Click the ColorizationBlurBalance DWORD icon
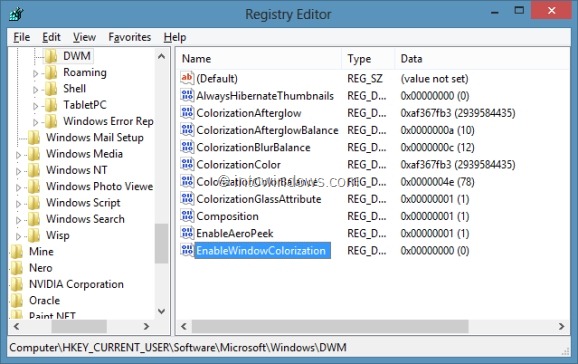The width and height of the screenshot is (578, 364). coord(187,147)
